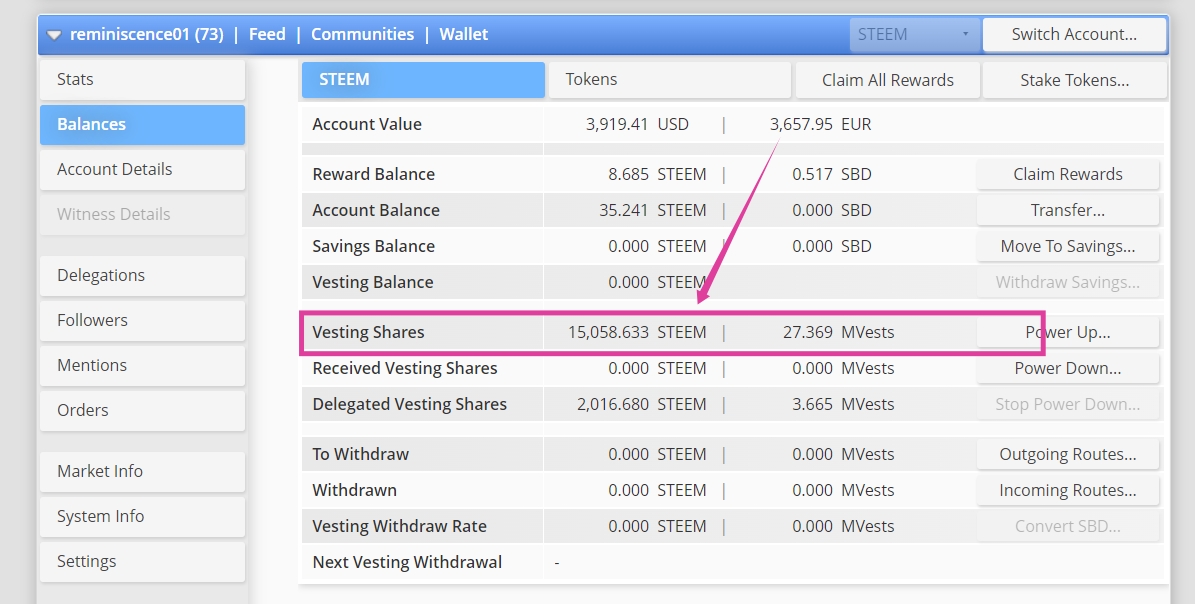Select the Stats sidebar item
The width and height of the screenshot is (1195, 604).
click(143, 79)
